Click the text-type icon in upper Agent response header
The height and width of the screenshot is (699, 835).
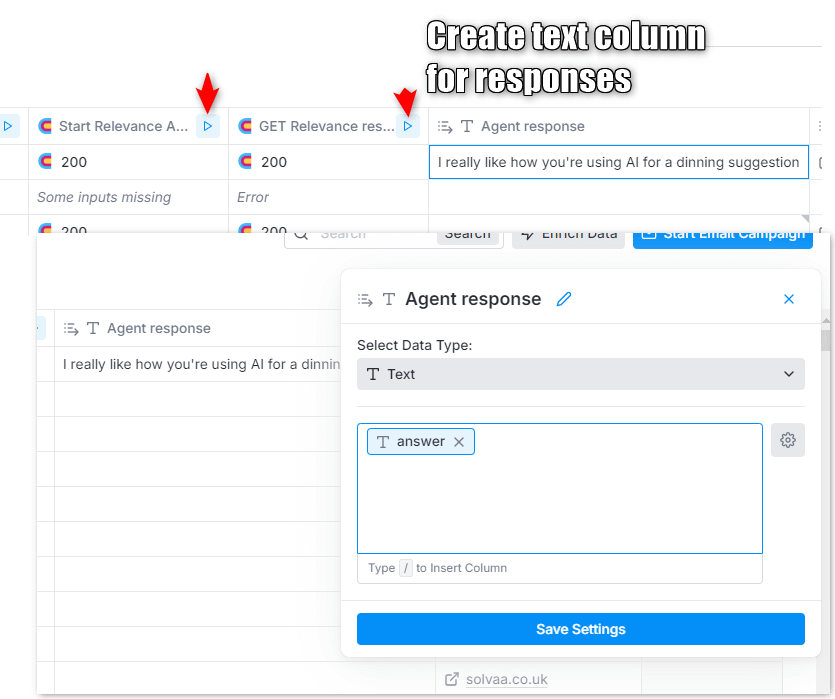(x=467, y=127)
